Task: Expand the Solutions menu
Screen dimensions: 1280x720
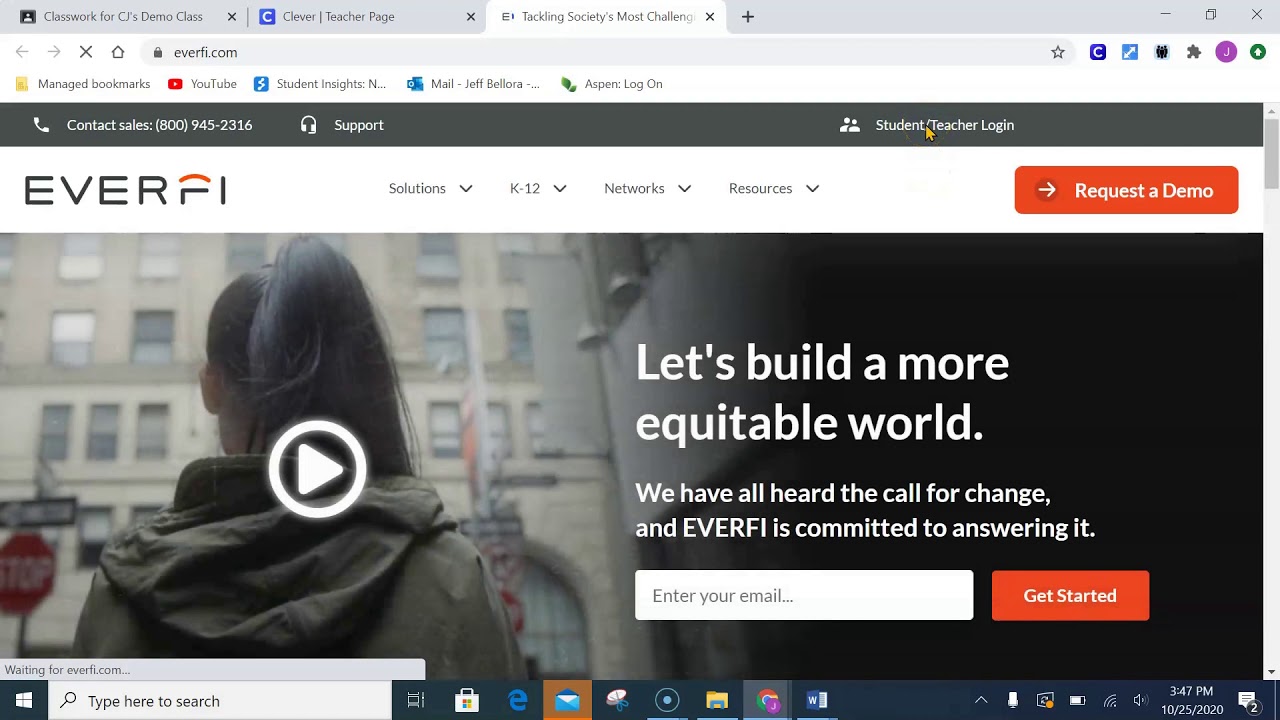Action: point(430,188)
